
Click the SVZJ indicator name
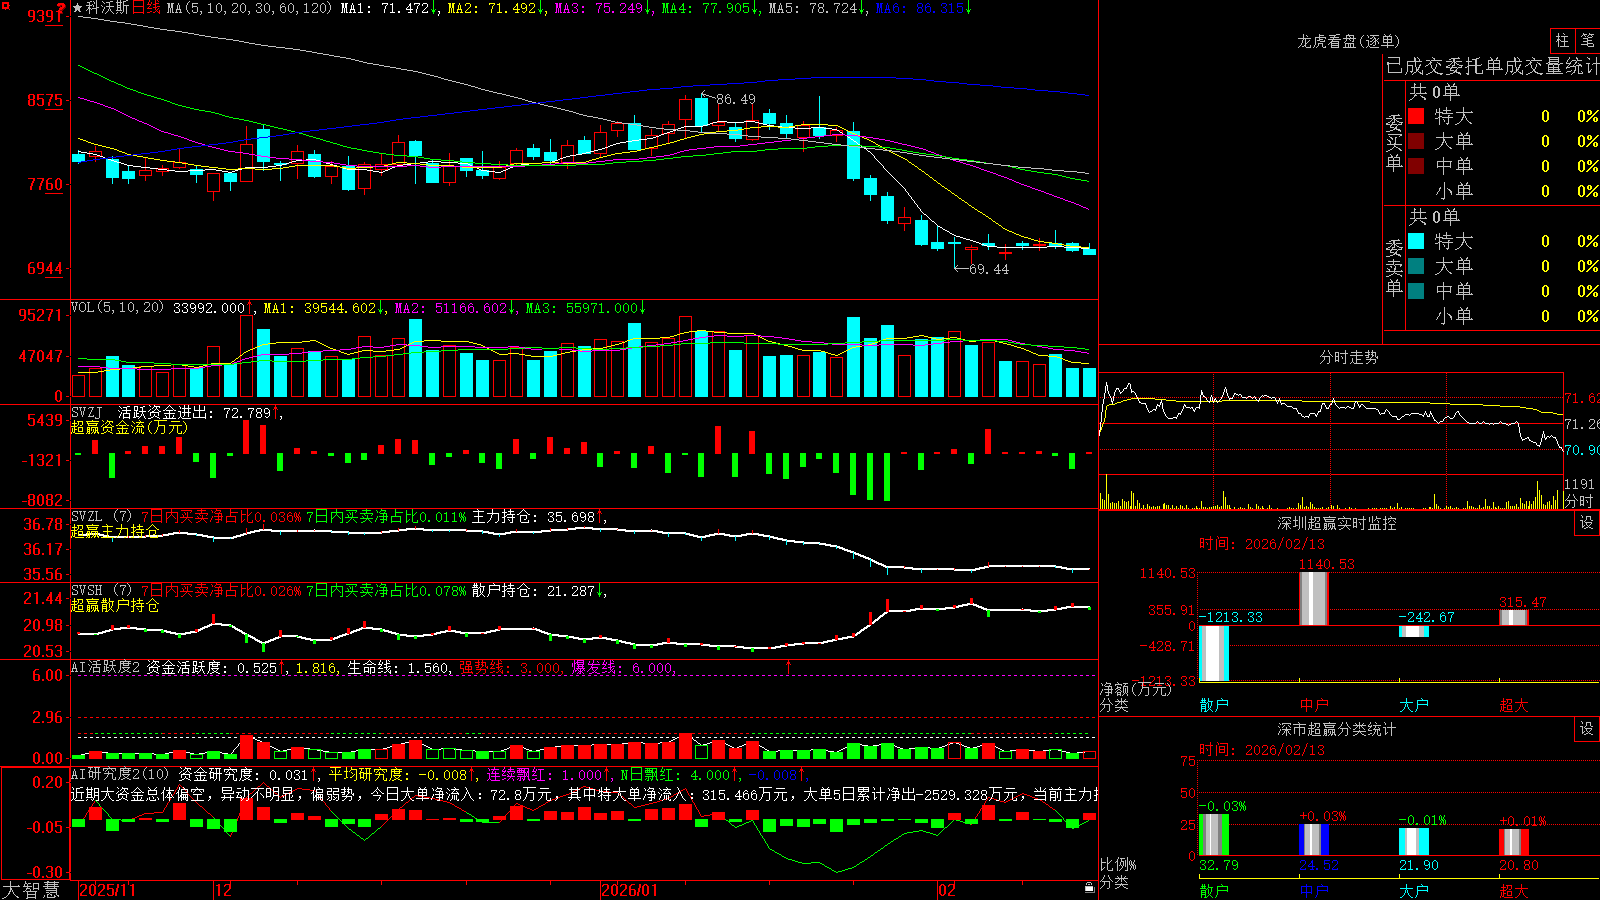87,412
